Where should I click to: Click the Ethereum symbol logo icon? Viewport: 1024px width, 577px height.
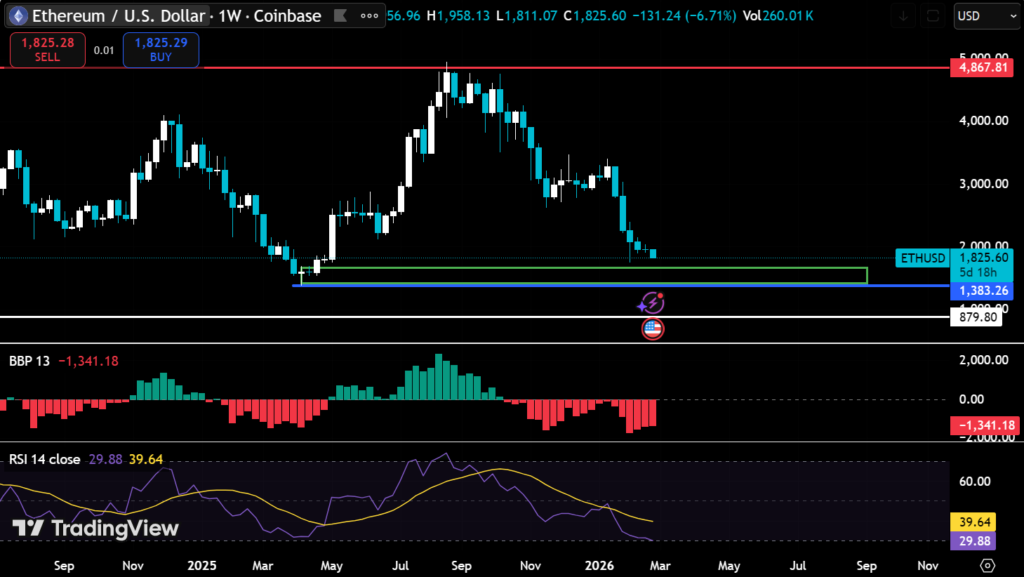[x=16, y=16]
